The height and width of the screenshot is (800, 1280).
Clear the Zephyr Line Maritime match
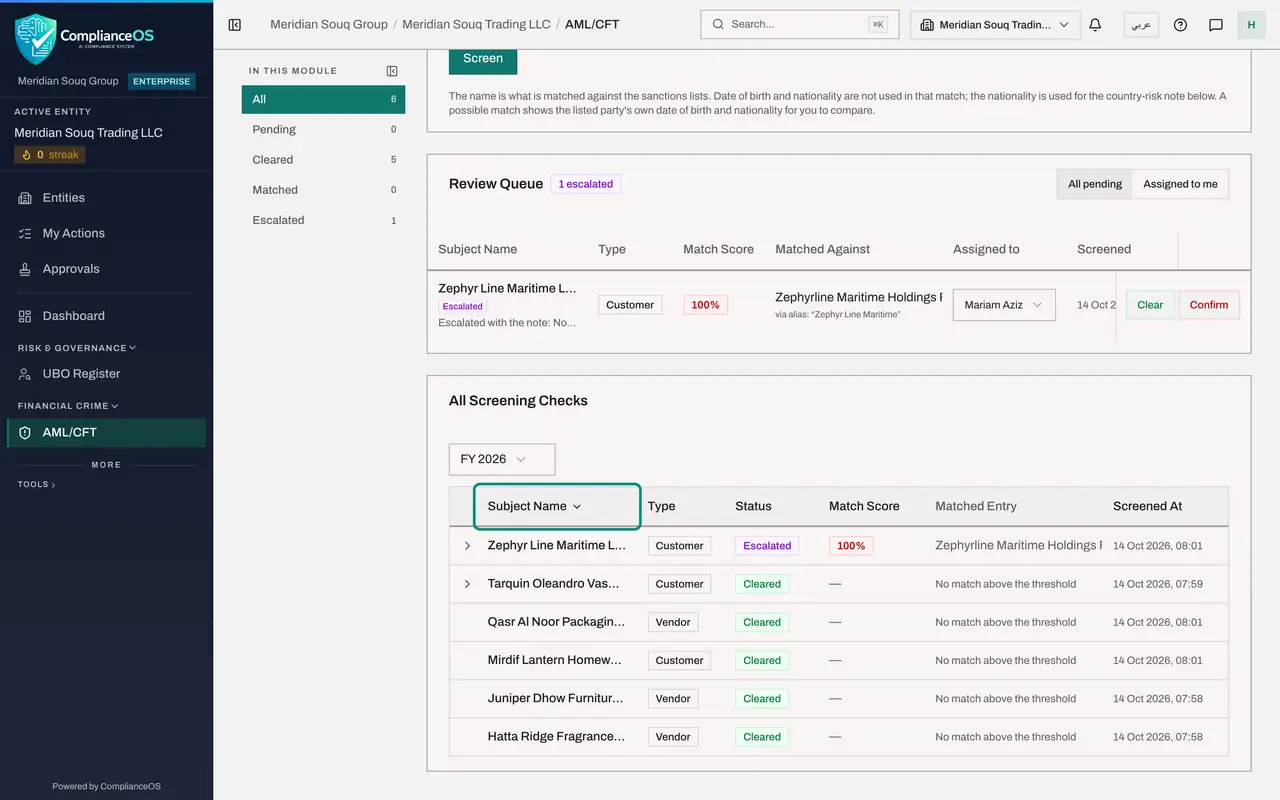tap(1150, 305)
